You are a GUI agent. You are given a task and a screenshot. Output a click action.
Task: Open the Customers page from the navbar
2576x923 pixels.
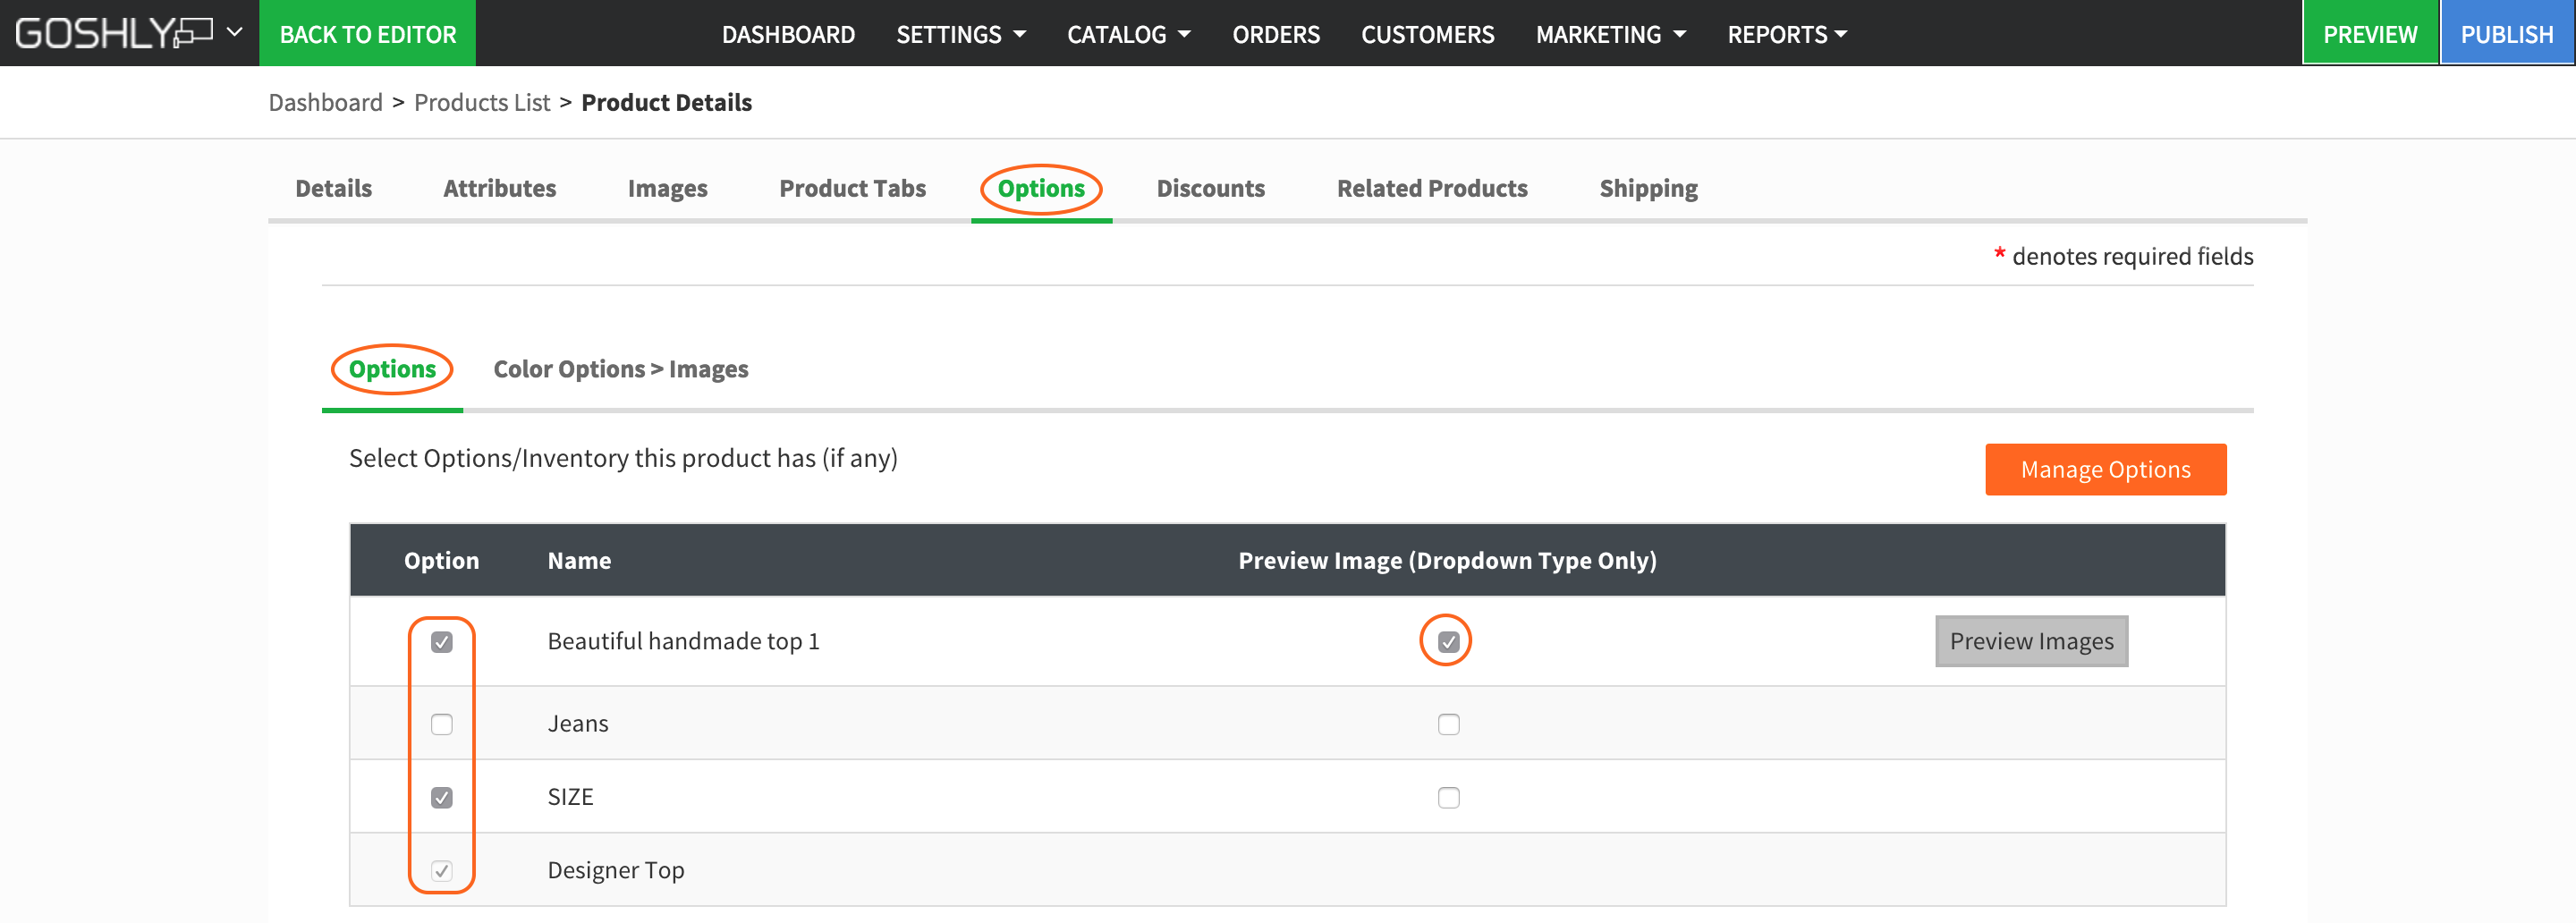click(1427, 34)
